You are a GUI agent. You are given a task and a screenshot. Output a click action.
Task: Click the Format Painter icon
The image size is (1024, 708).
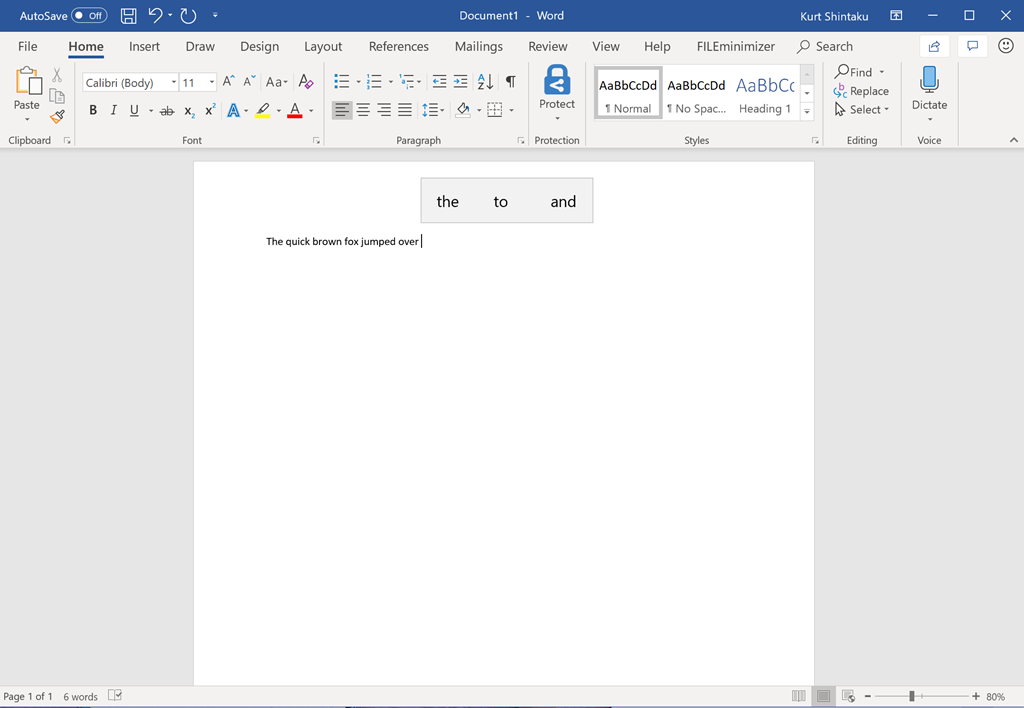tap(57, 116)
